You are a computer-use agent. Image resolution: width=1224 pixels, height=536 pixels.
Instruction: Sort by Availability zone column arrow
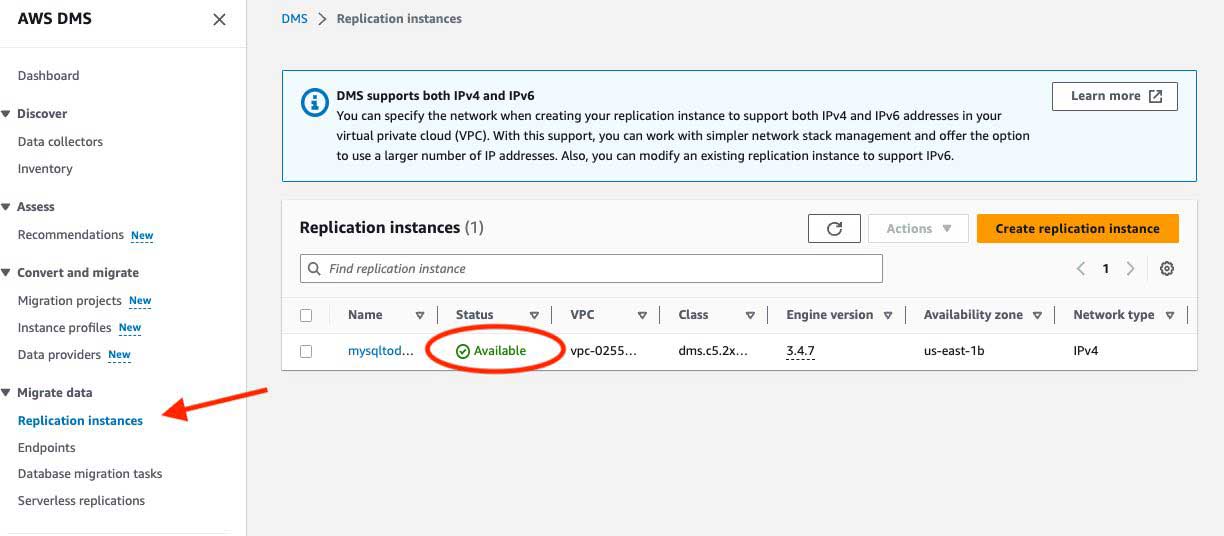click(1037, 315)
